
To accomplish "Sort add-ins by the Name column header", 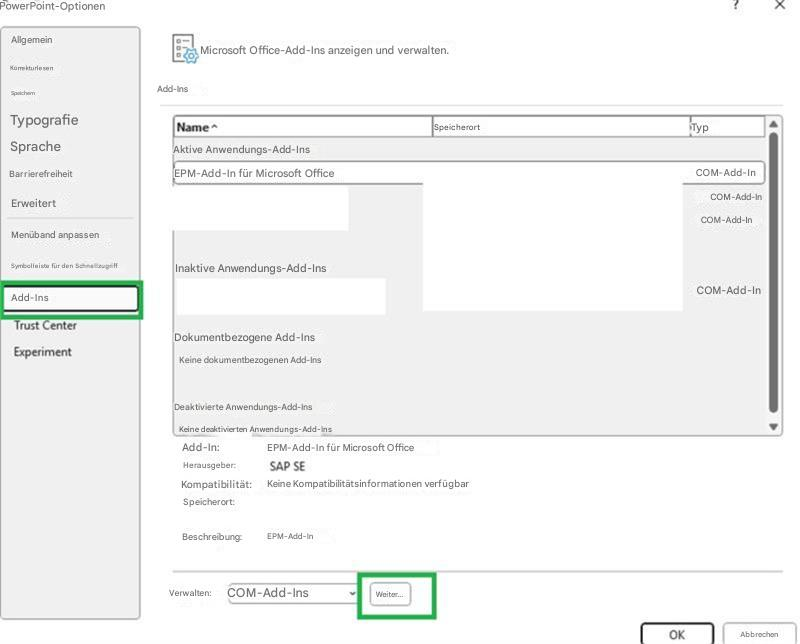I will point(303,127).
